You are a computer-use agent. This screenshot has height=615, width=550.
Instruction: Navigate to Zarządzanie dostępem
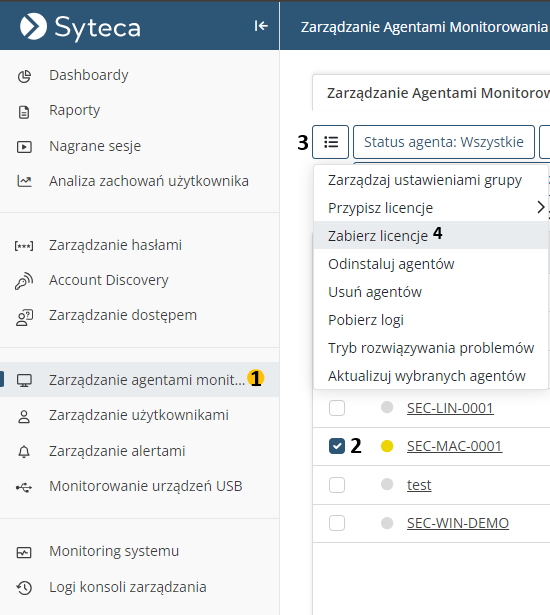123,315
